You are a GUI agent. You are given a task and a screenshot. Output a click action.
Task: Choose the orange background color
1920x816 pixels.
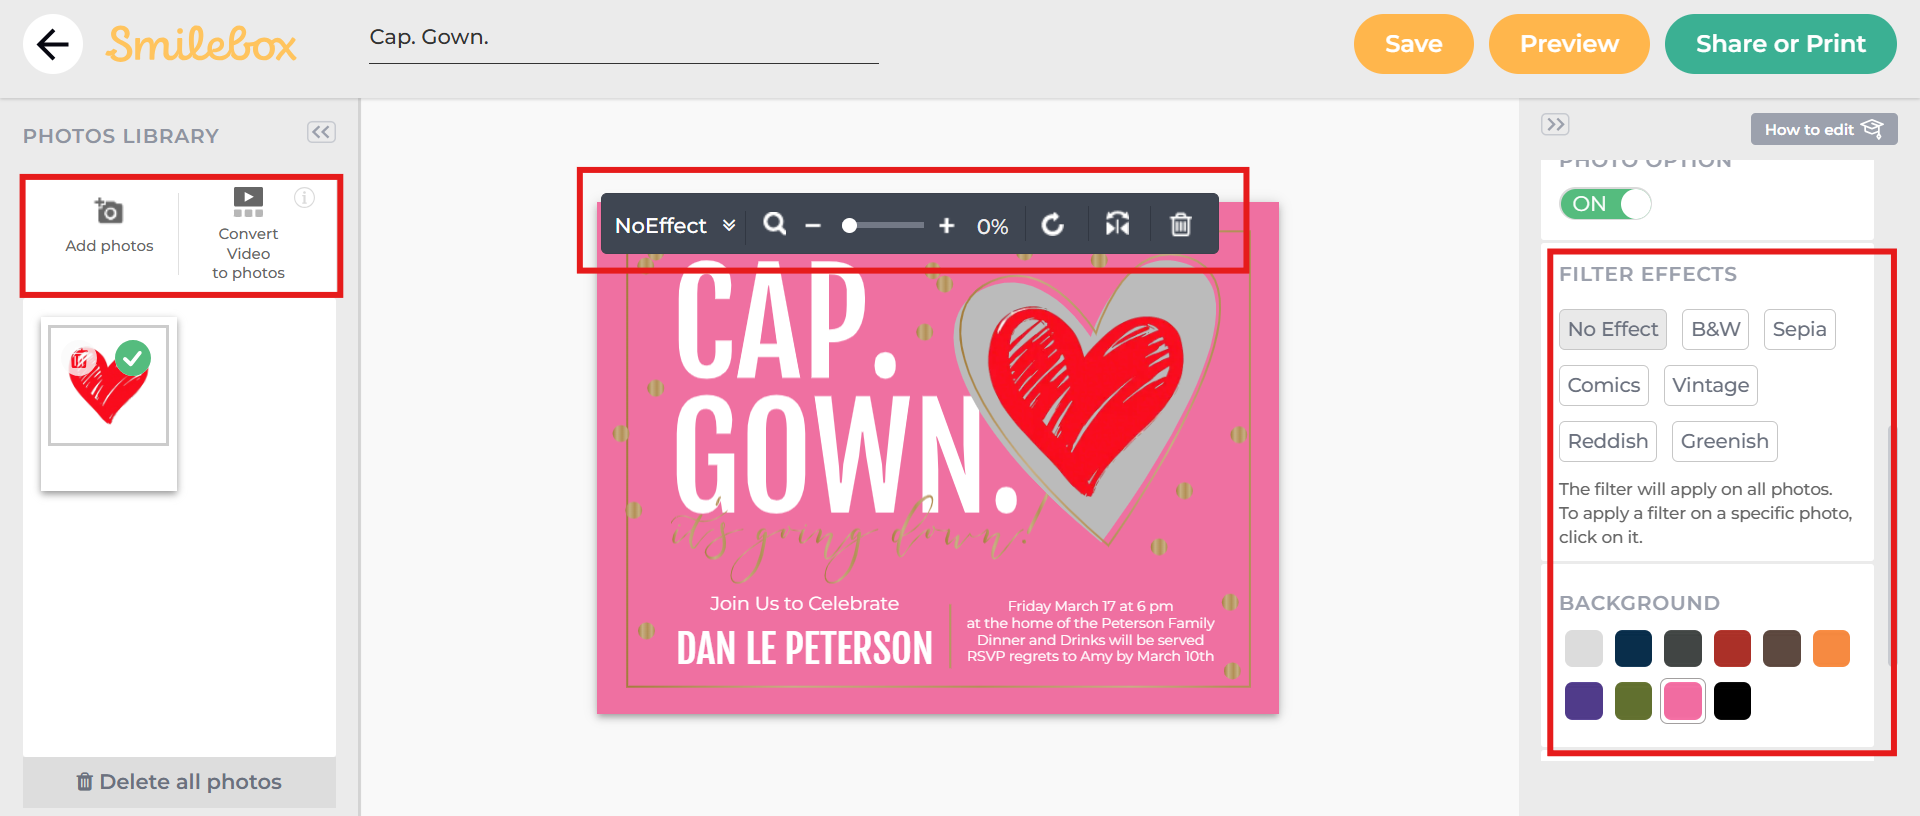pos(1831,648)
